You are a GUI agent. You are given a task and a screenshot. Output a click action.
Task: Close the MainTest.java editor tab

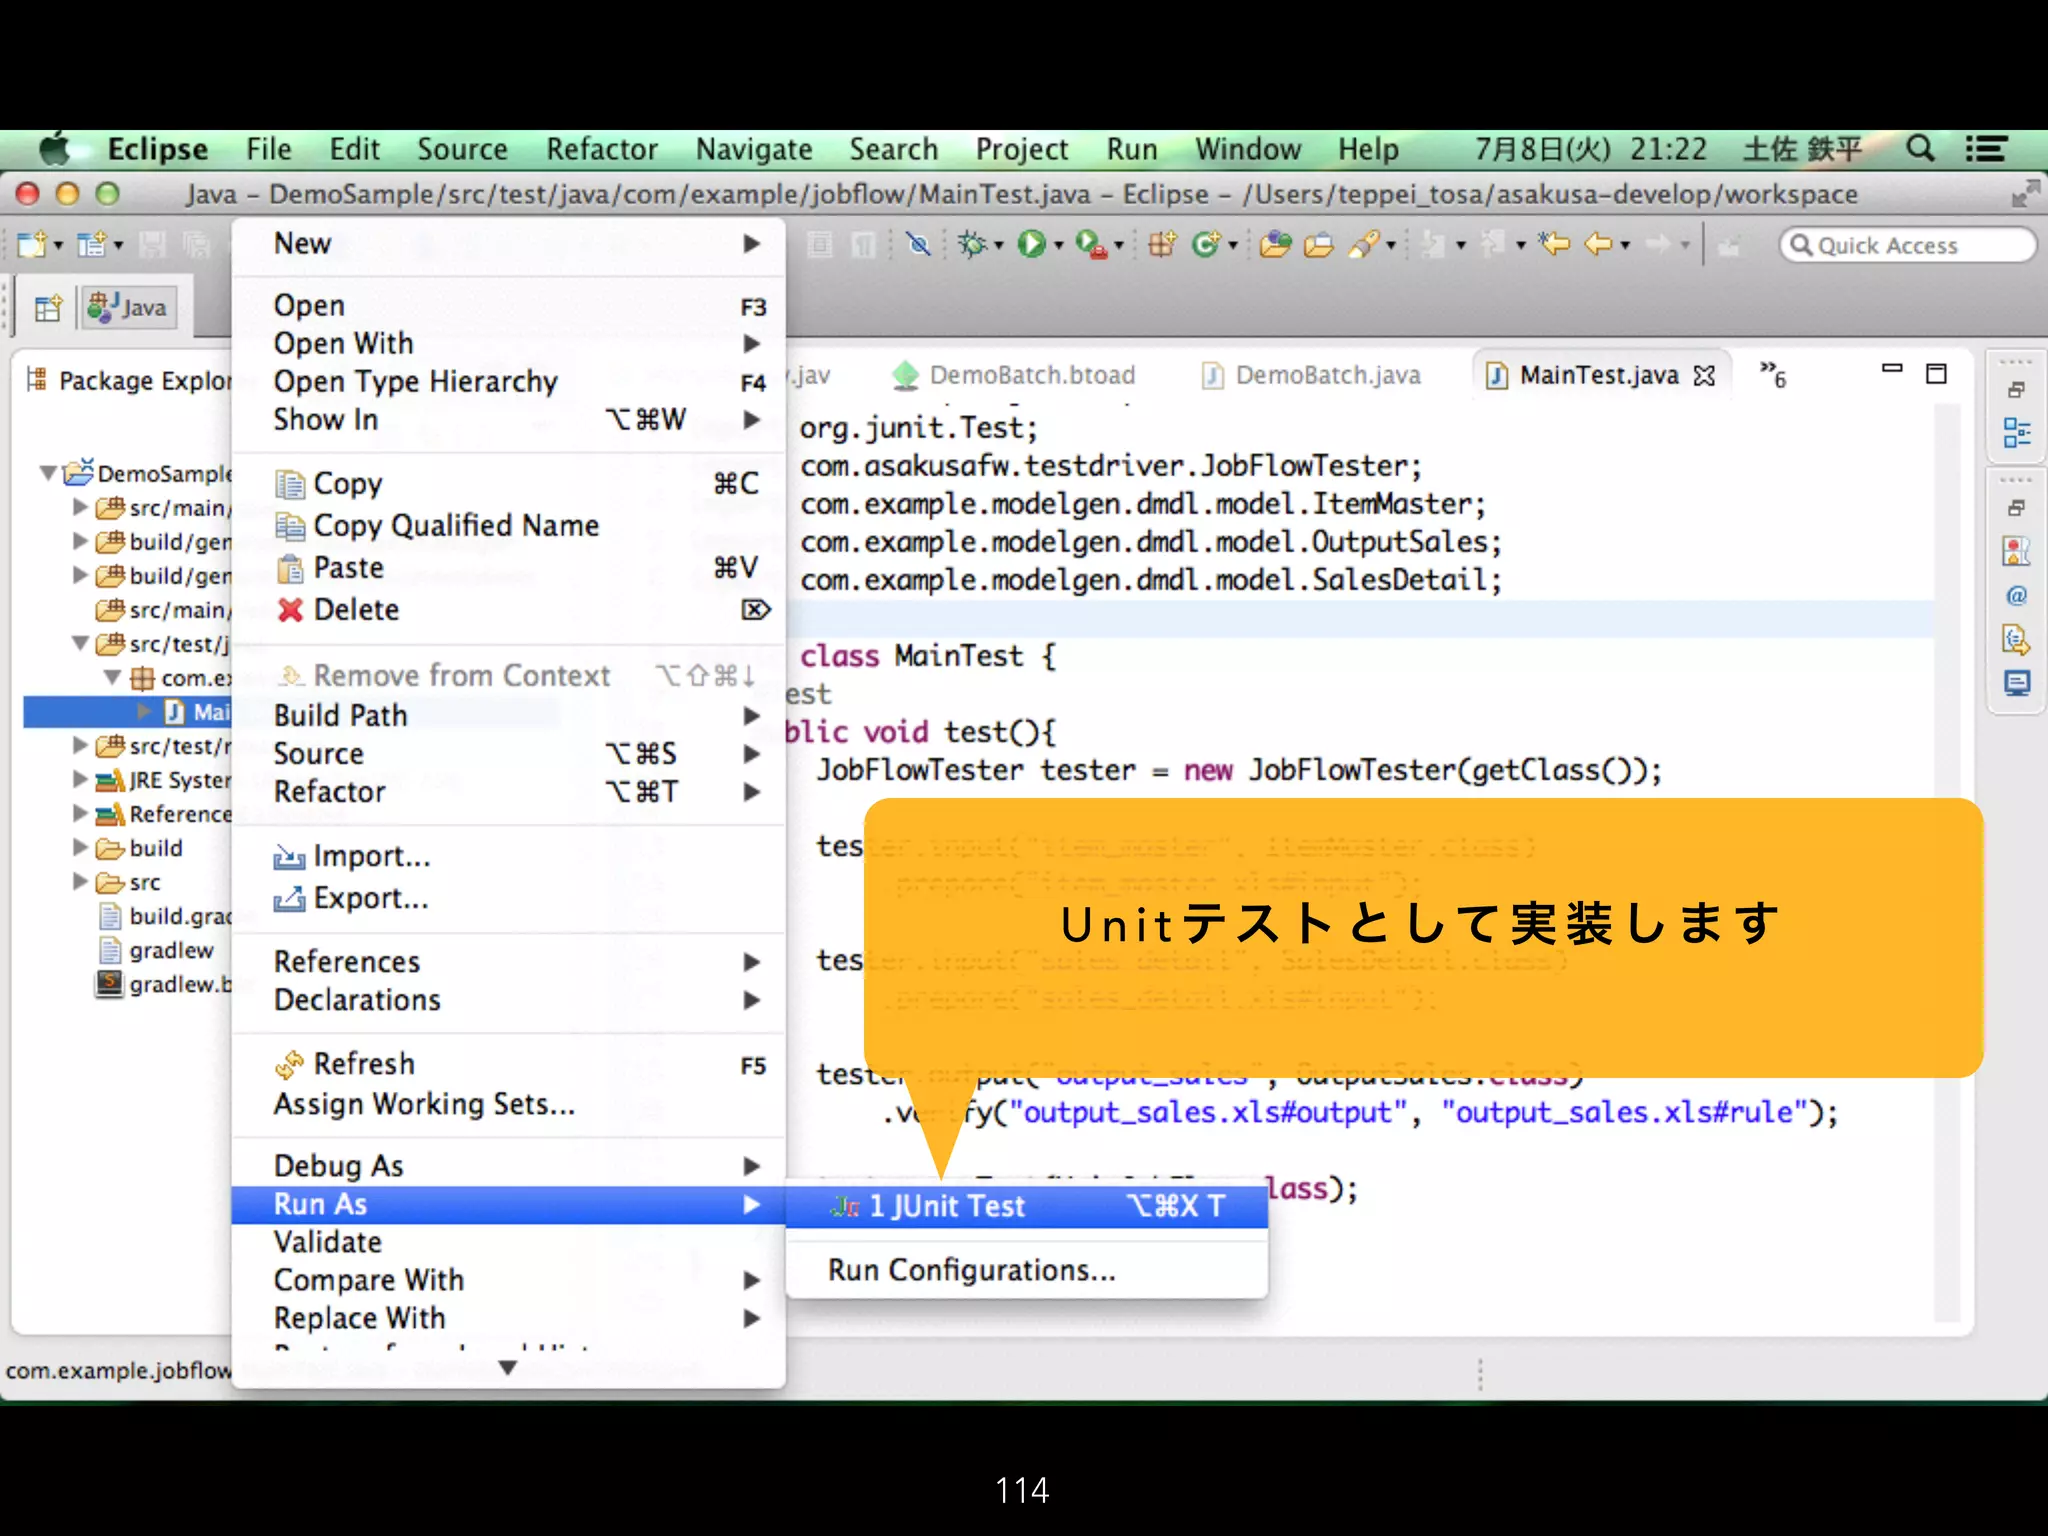coord(1704,376)
